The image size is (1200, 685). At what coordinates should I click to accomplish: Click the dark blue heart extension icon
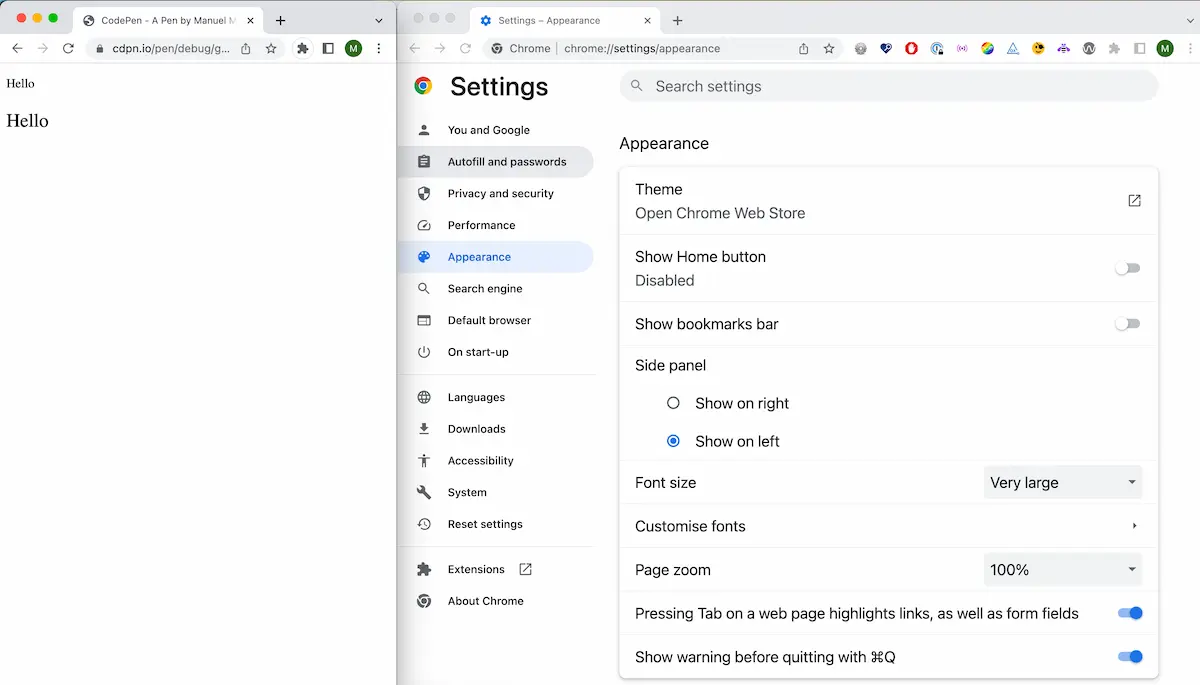point(886,48)
